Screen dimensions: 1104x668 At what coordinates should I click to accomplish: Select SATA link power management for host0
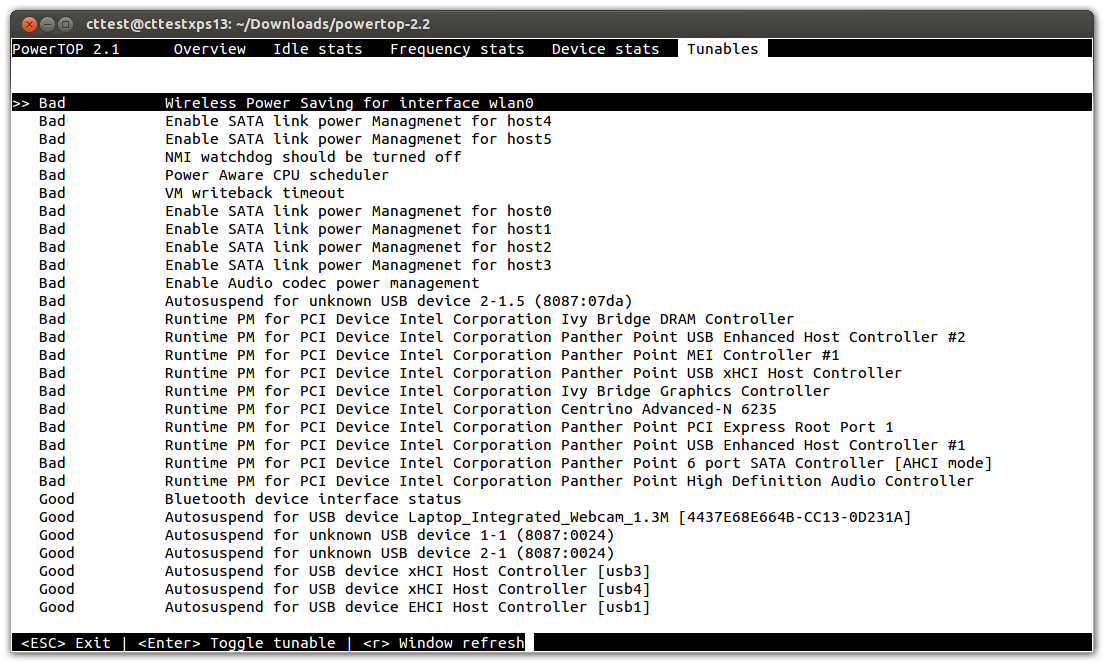552,211
